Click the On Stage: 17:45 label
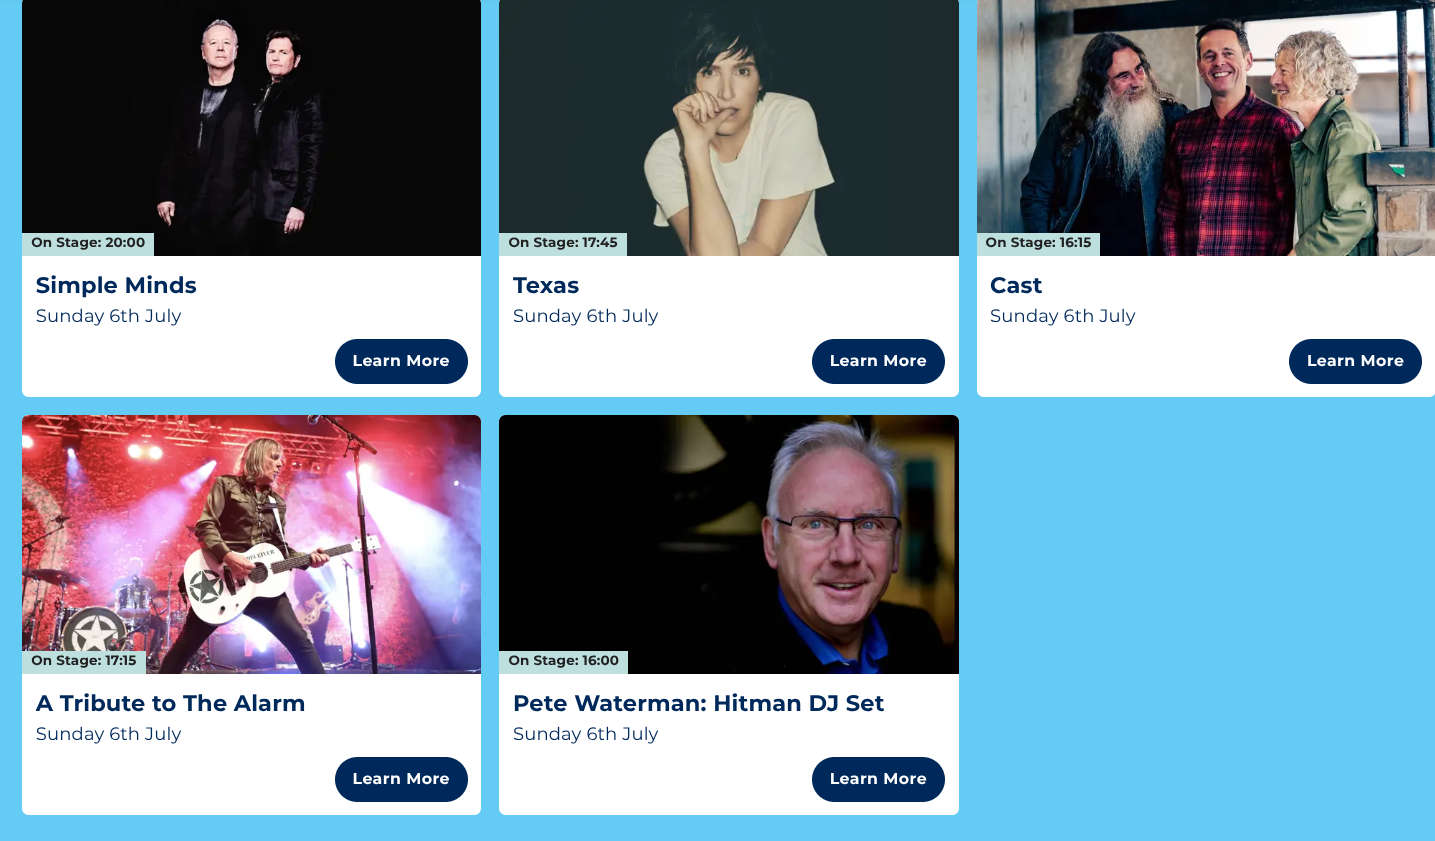Screen dimensions: 1435x841 tap(563, 243)
